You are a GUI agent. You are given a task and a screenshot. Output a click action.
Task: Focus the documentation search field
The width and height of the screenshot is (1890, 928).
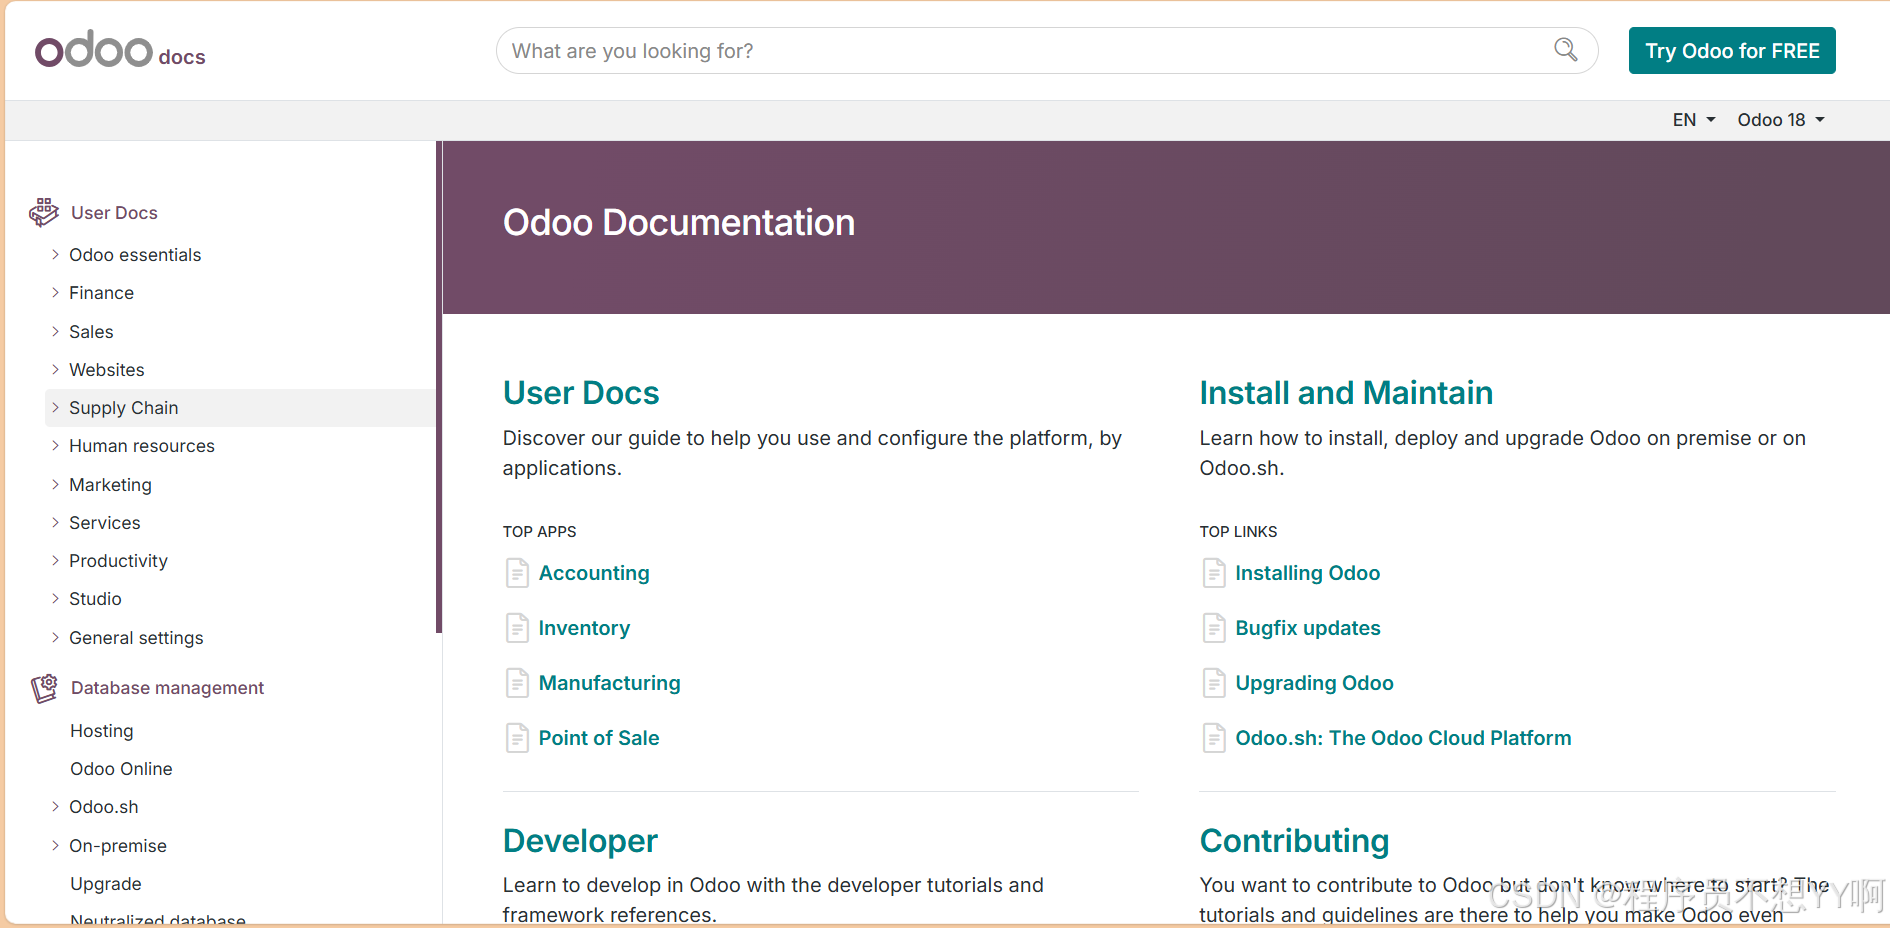click(1046, 50)
